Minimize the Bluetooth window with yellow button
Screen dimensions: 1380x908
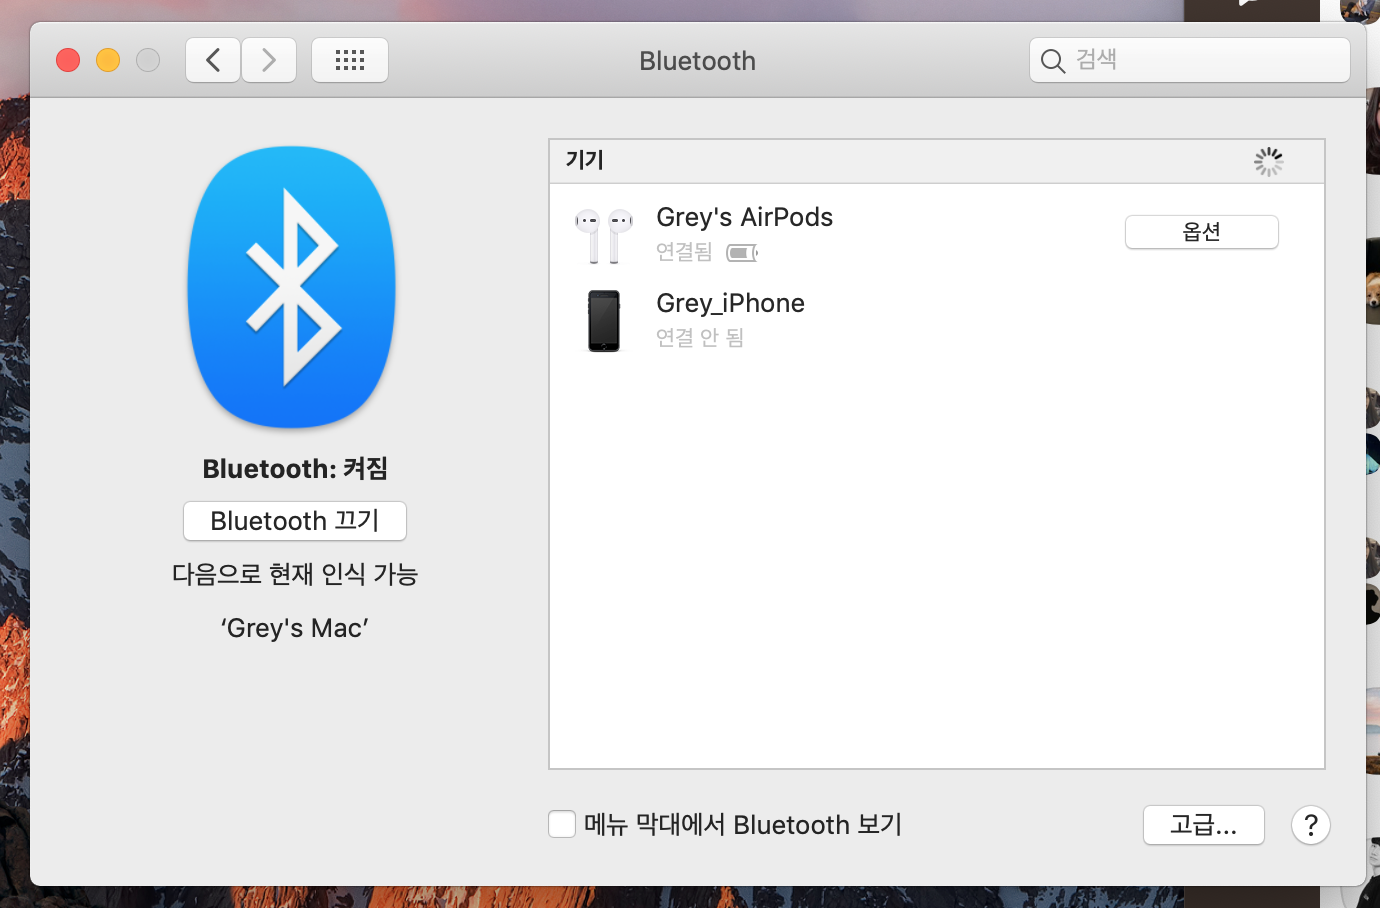pos(108,60)
